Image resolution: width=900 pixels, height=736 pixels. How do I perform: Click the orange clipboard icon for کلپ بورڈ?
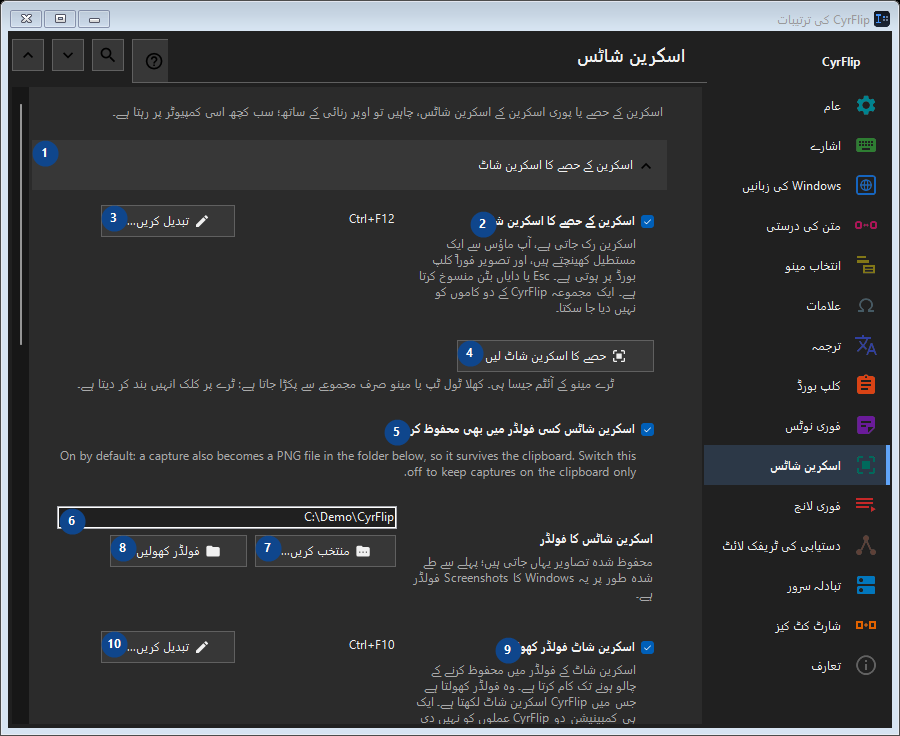coord(866,385)
